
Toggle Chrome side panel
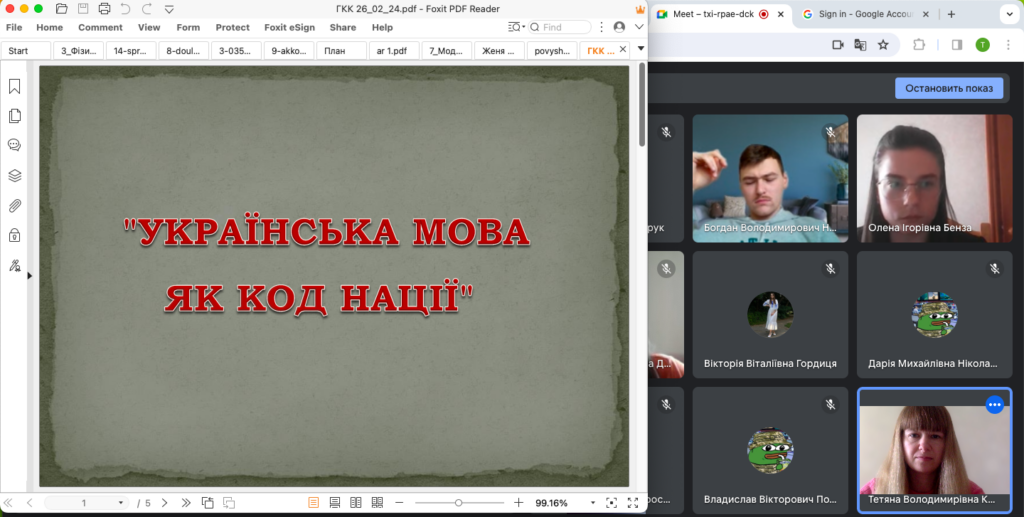click(957, 44)
